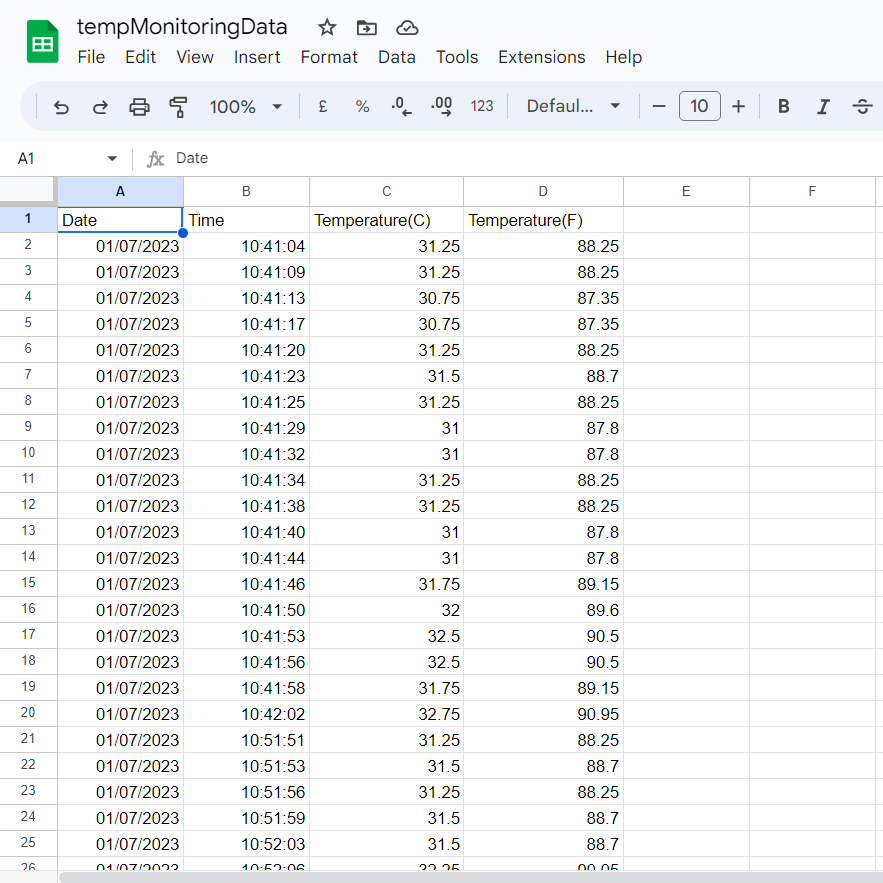883x883 pixels.
Task: Select row 15 header
Action: point(28,583)
